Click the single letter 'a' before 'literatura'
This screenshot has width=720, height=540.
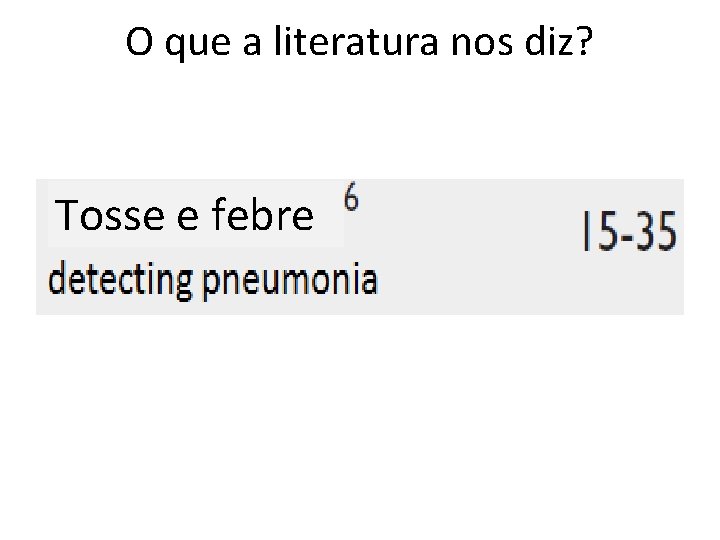pos(252,45)
